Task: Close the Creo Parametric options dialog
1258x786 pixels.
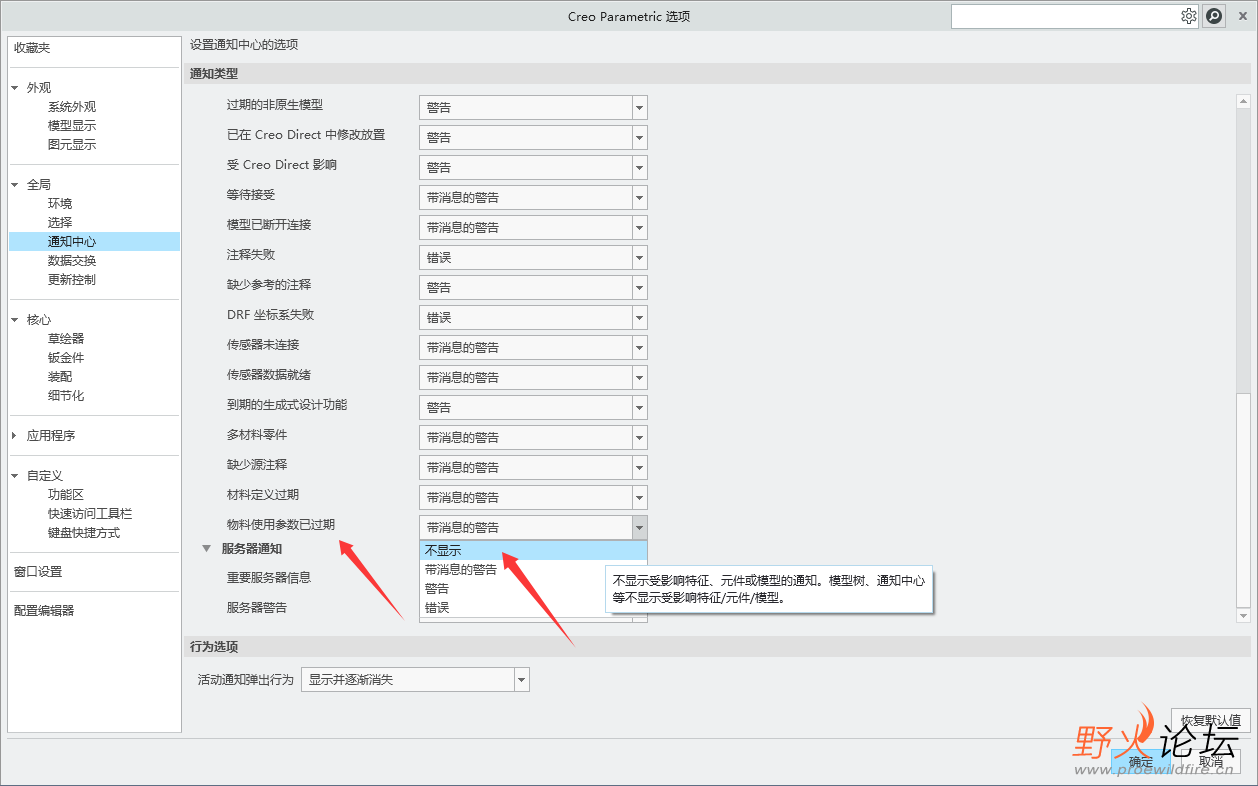Action: (1243, 16)
